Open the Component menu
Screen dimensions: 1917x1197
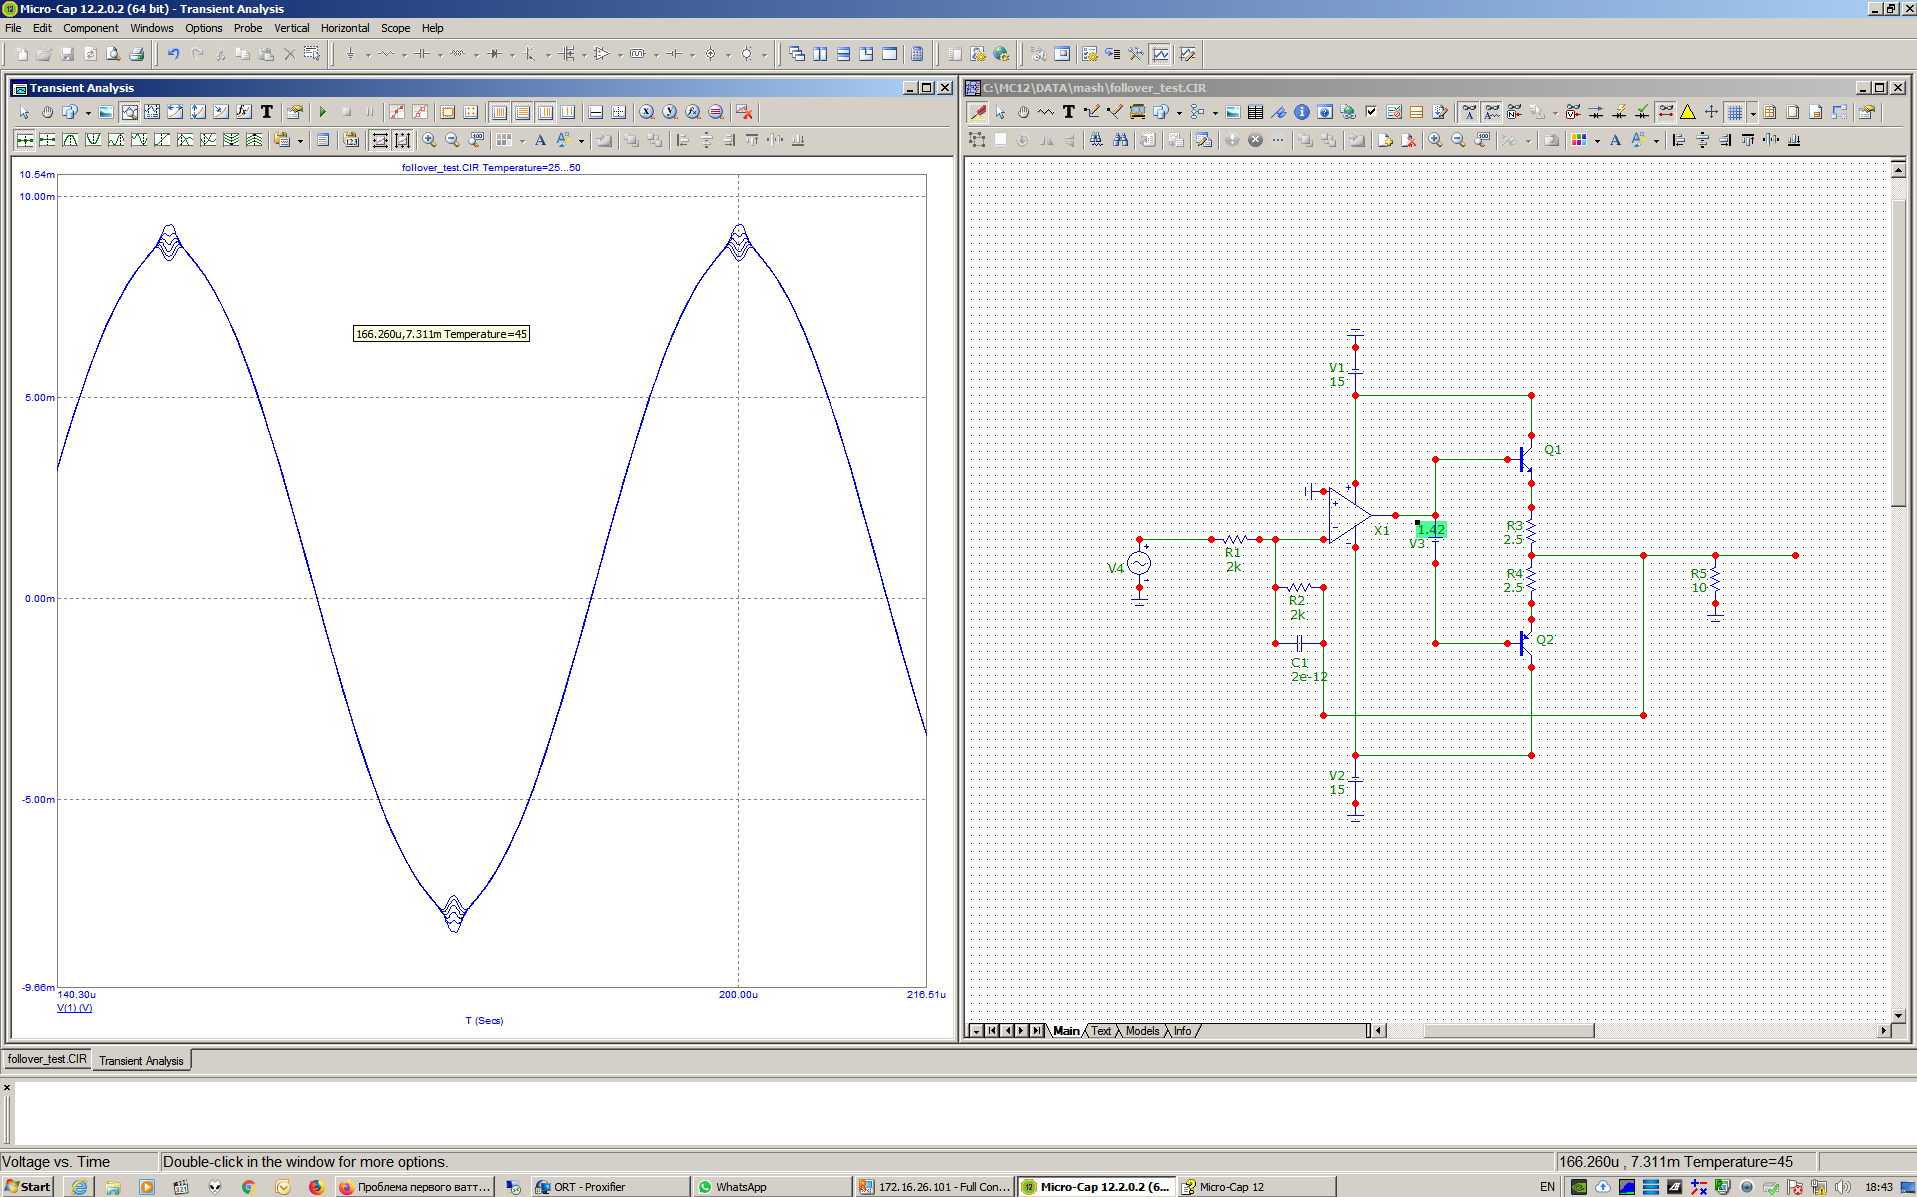[91, 28]
